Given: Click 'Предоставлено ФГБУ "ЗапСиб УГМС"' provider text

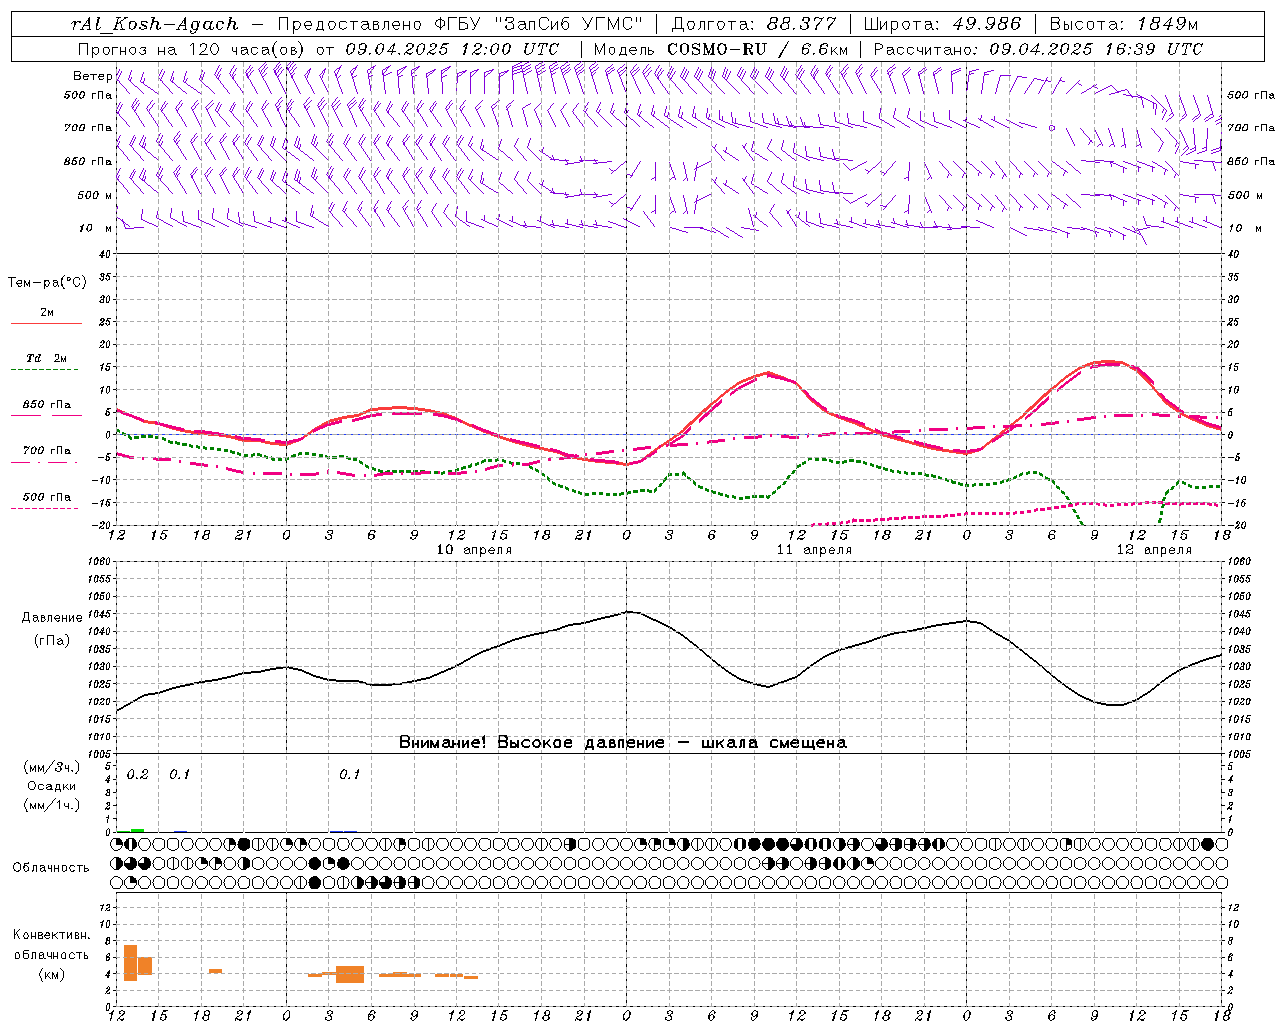Looking at the screenshot, I should pos(460,24).
